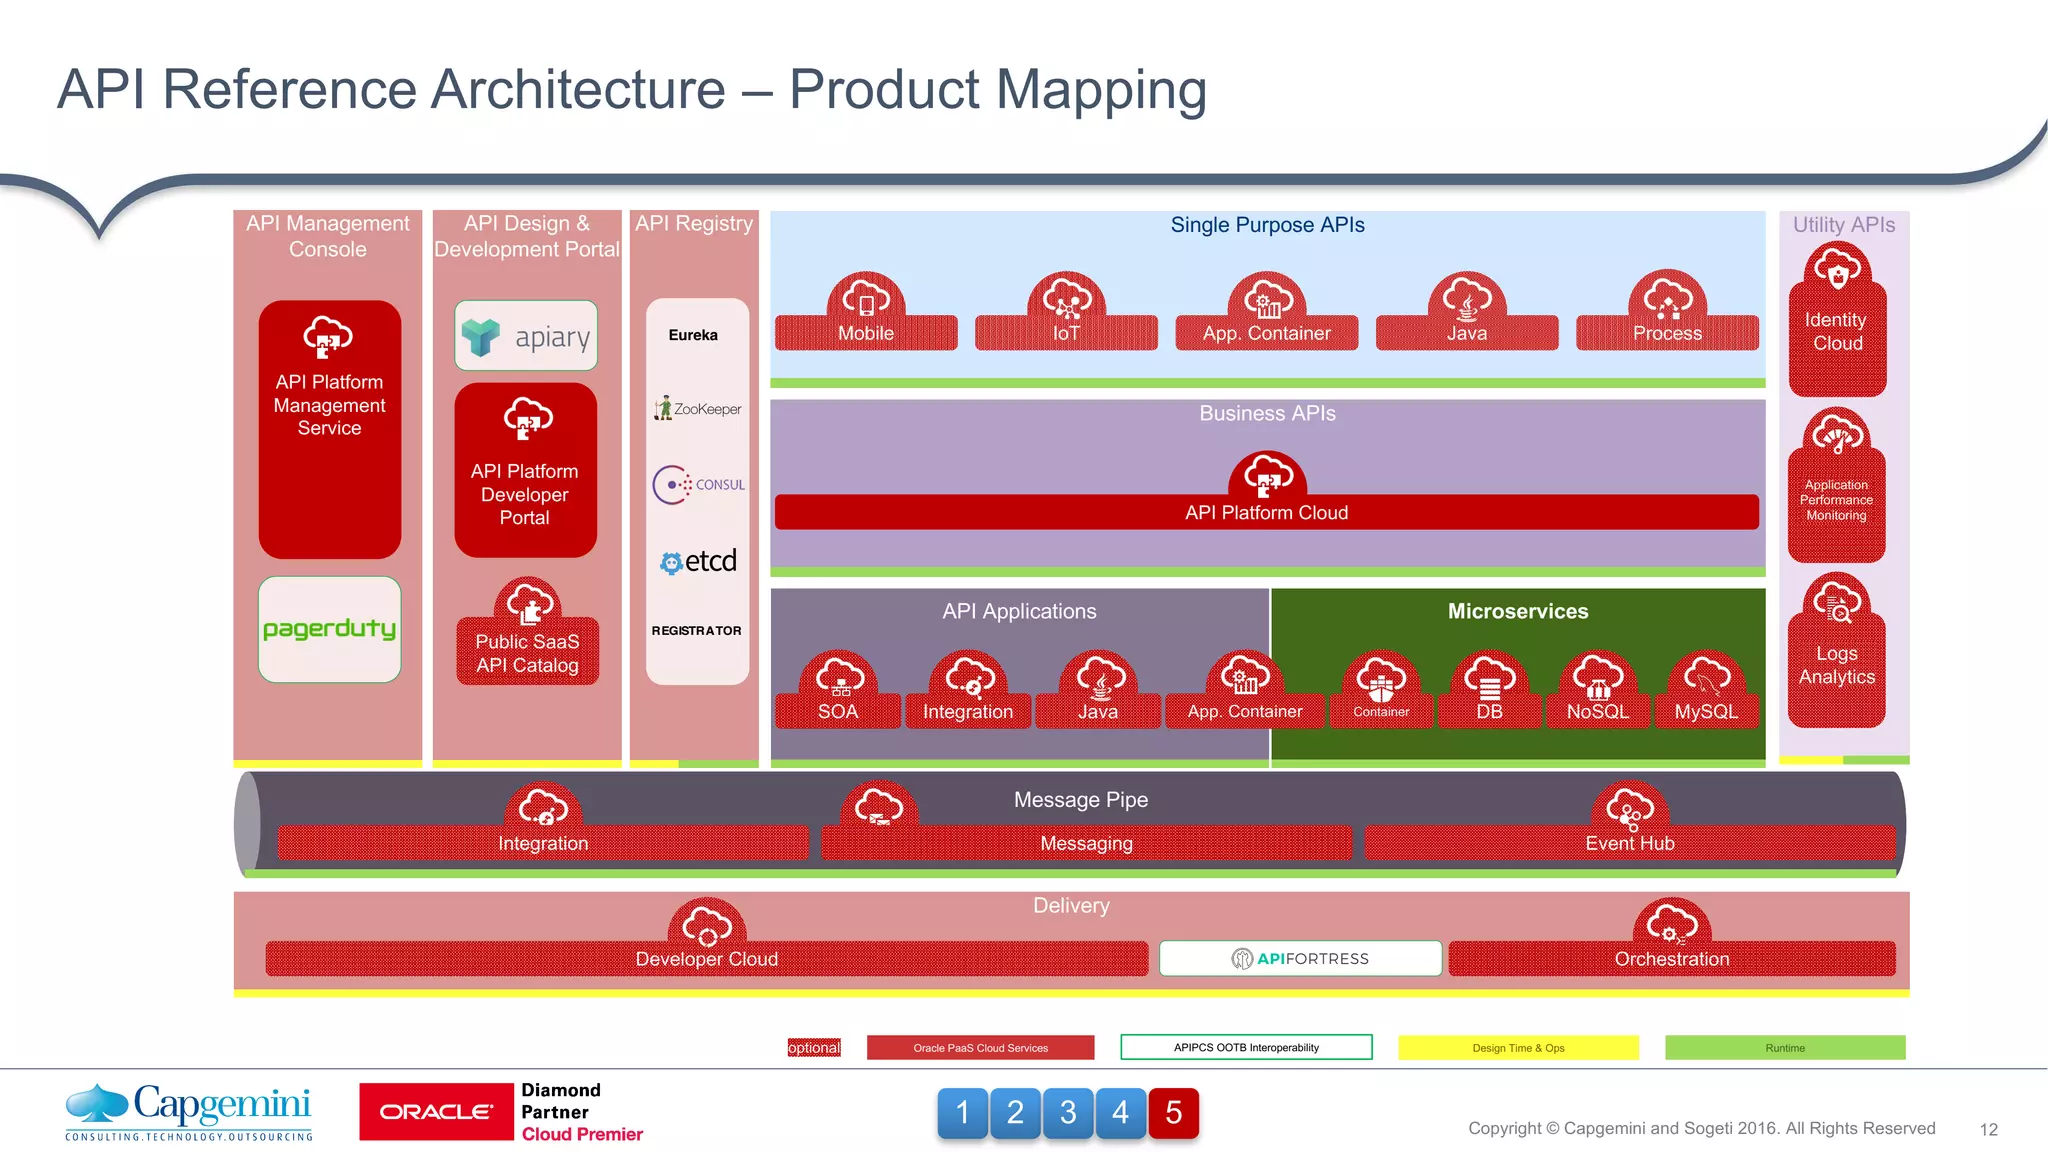
Task: Select the IoT cloud service icon
Action: coord(1066,299)
